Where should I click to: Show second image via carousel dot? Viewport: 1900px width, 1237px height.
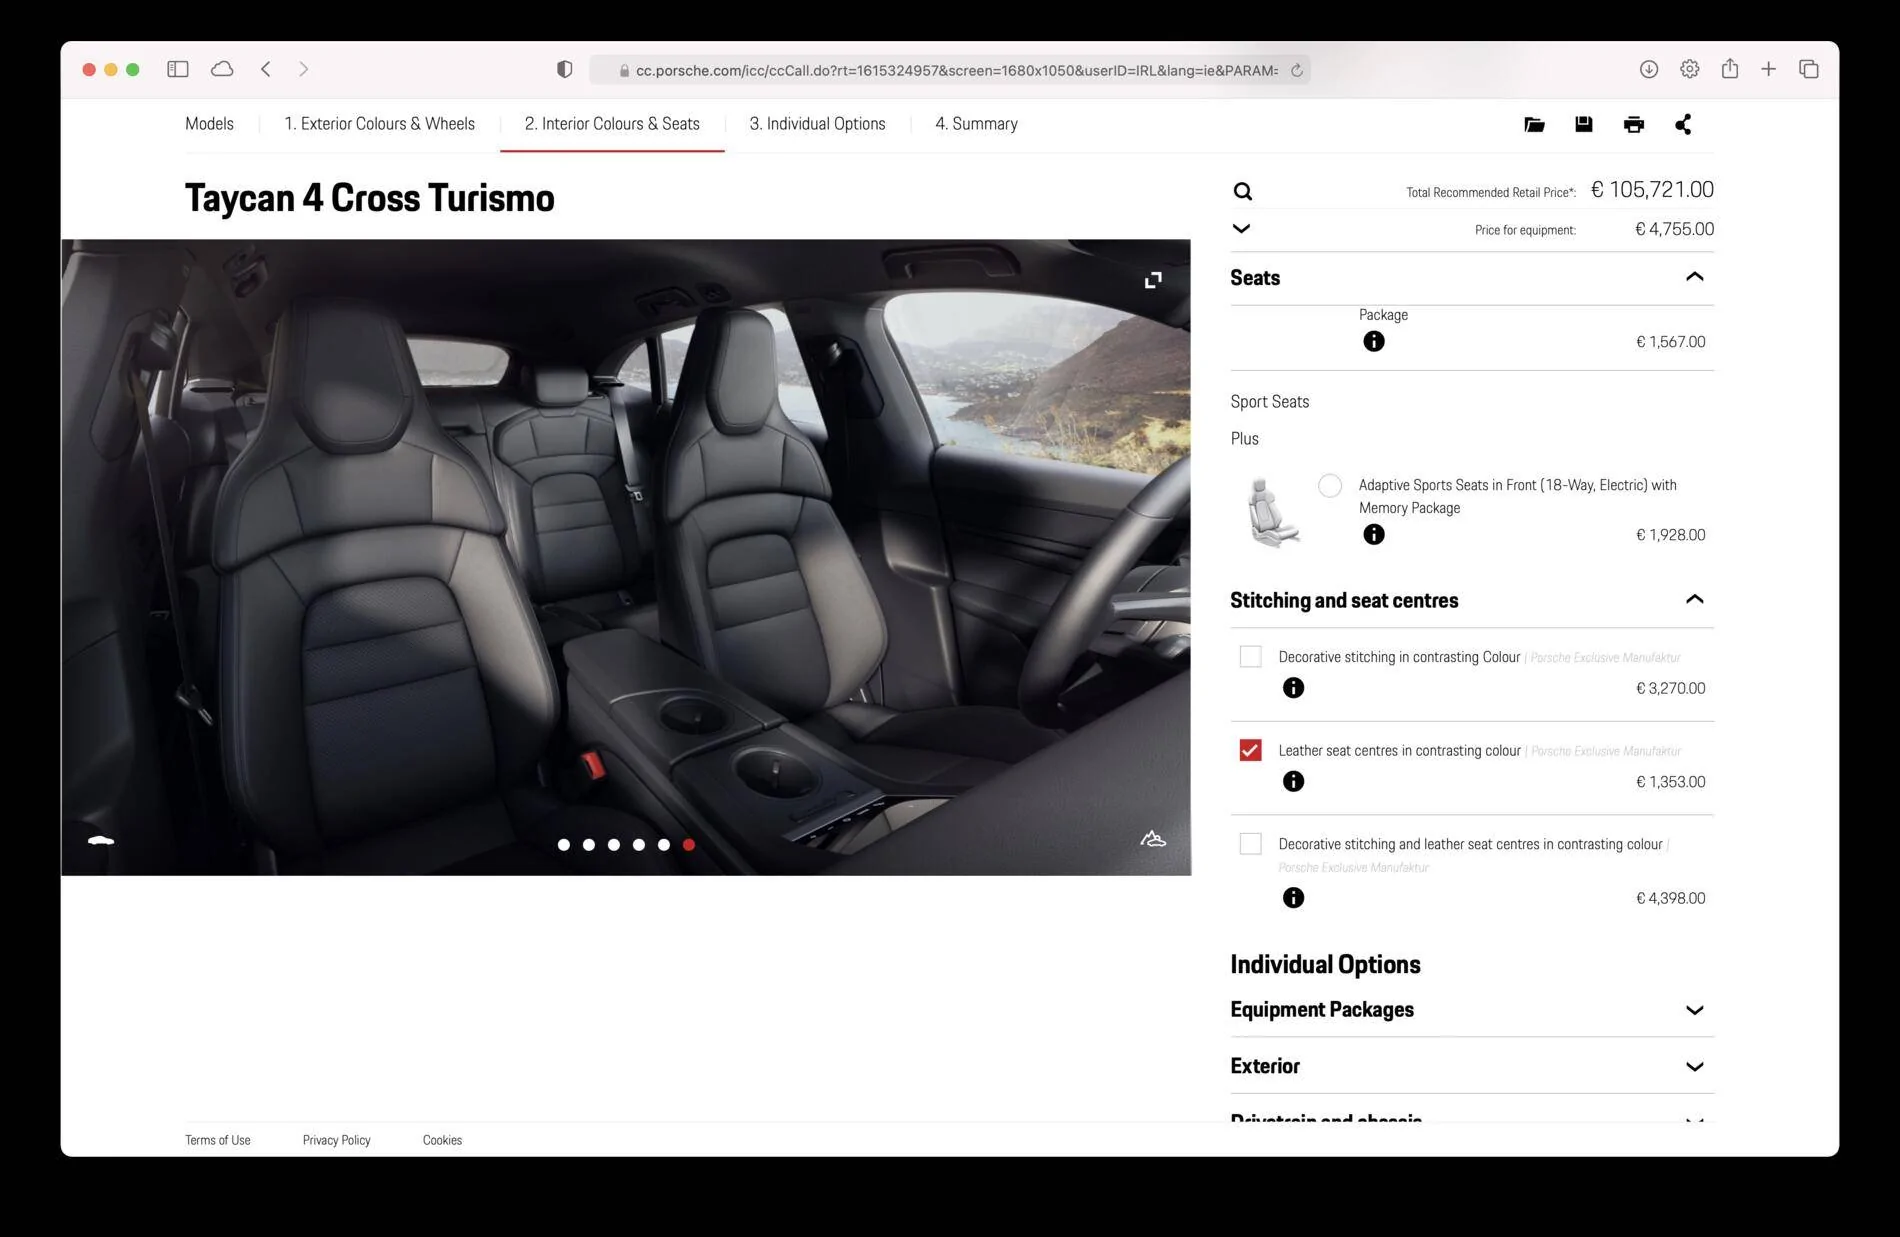coord(589,844)
